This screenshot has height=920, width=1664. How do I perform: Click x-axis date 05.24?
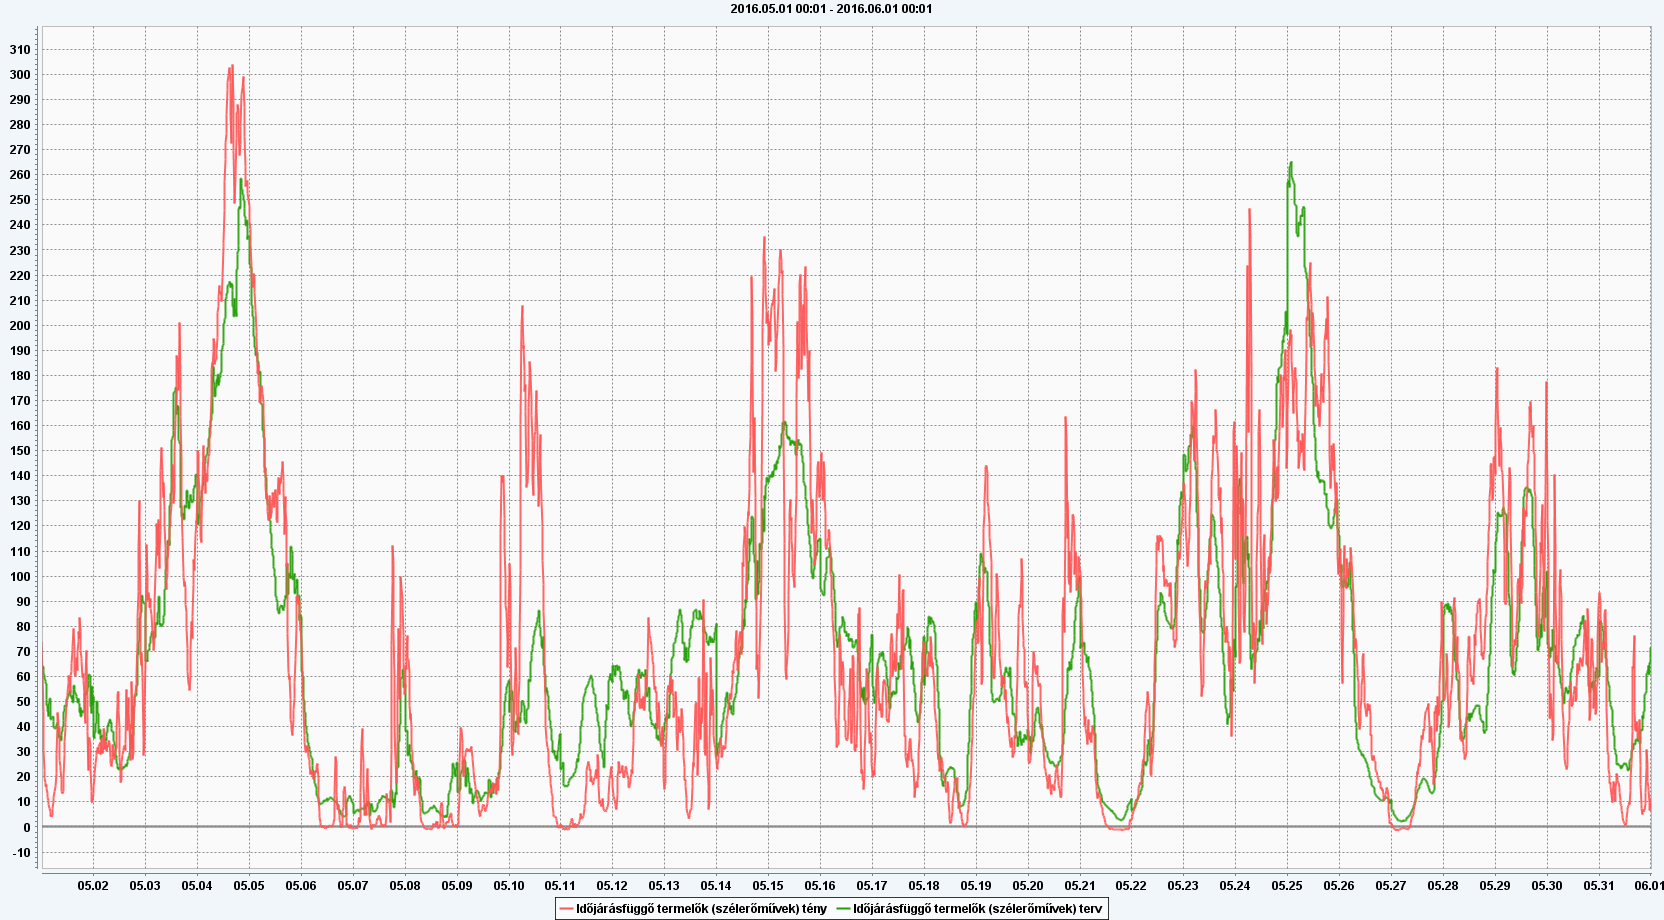click(1235, 886)
